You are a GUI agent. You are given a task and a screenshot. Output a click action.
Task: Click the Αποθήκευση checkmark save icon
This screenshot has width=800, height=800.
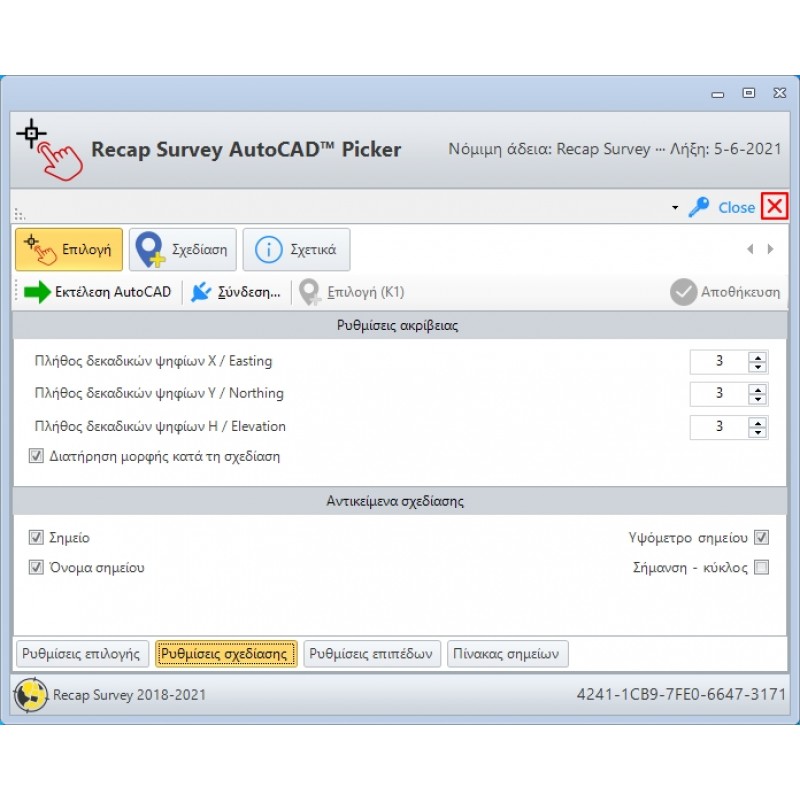tap(683, 292)
